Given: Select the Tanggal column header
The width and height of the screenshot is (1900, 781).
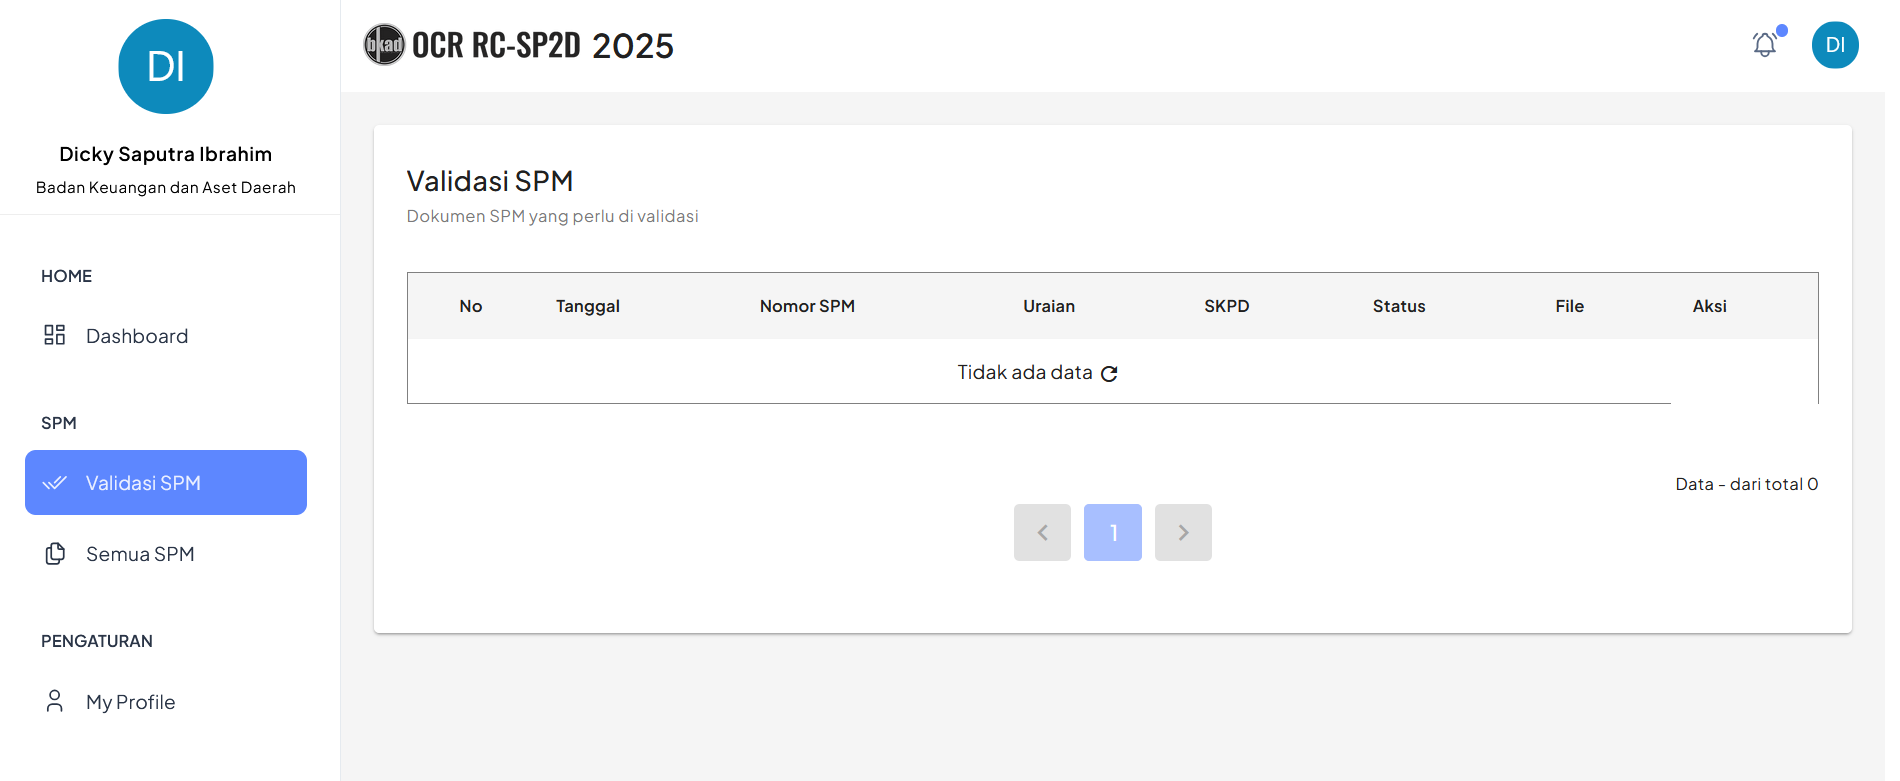Looking at the screenshot, I should point(588,306).
